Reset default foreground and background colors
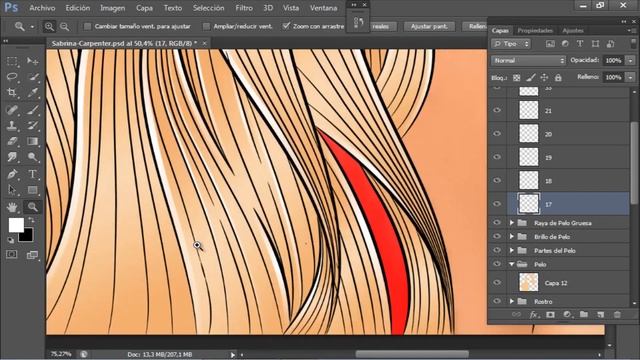Screen dimensions: 640x360 pyautogui.click(x=11, y=240)
